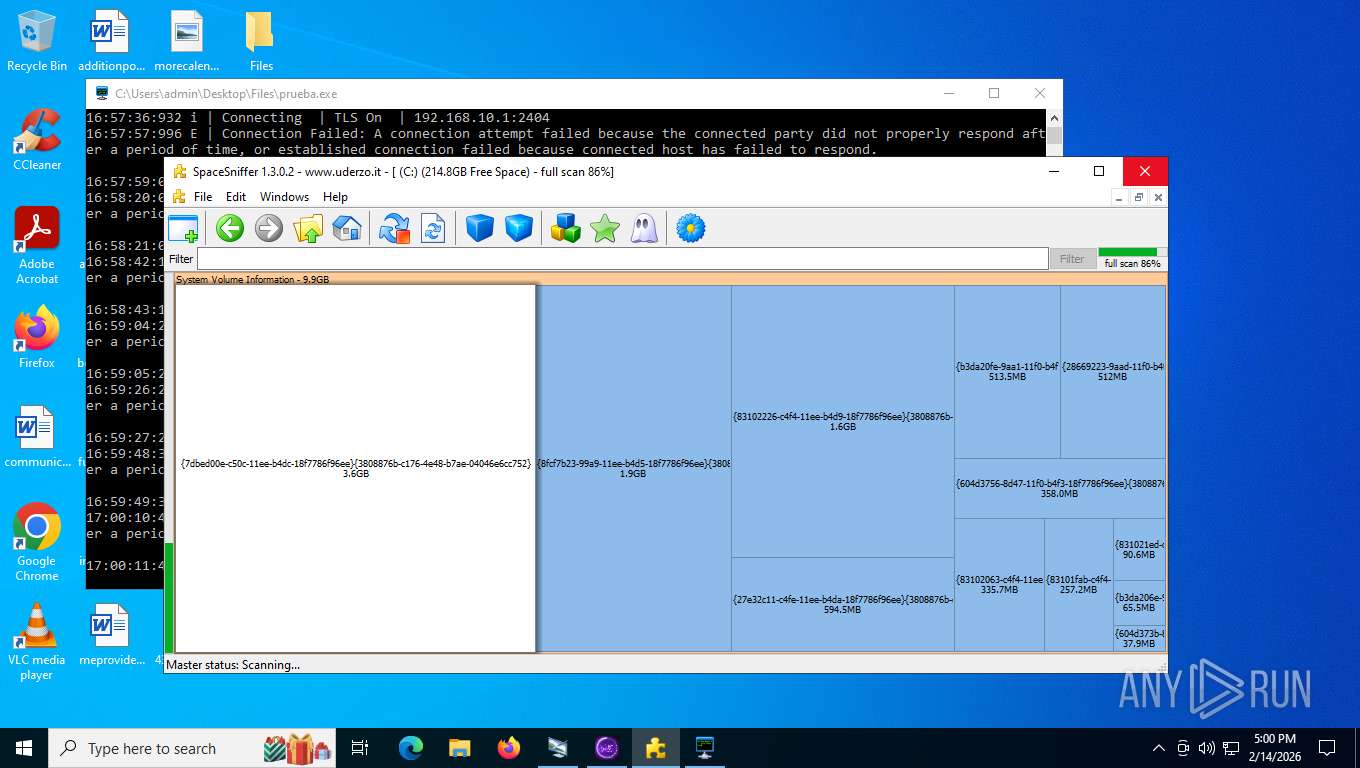Select the 1.9GB {8fcf7b23 block
Image resolution: width=1360 pixels, height=768 pixels.
(634, 468)
